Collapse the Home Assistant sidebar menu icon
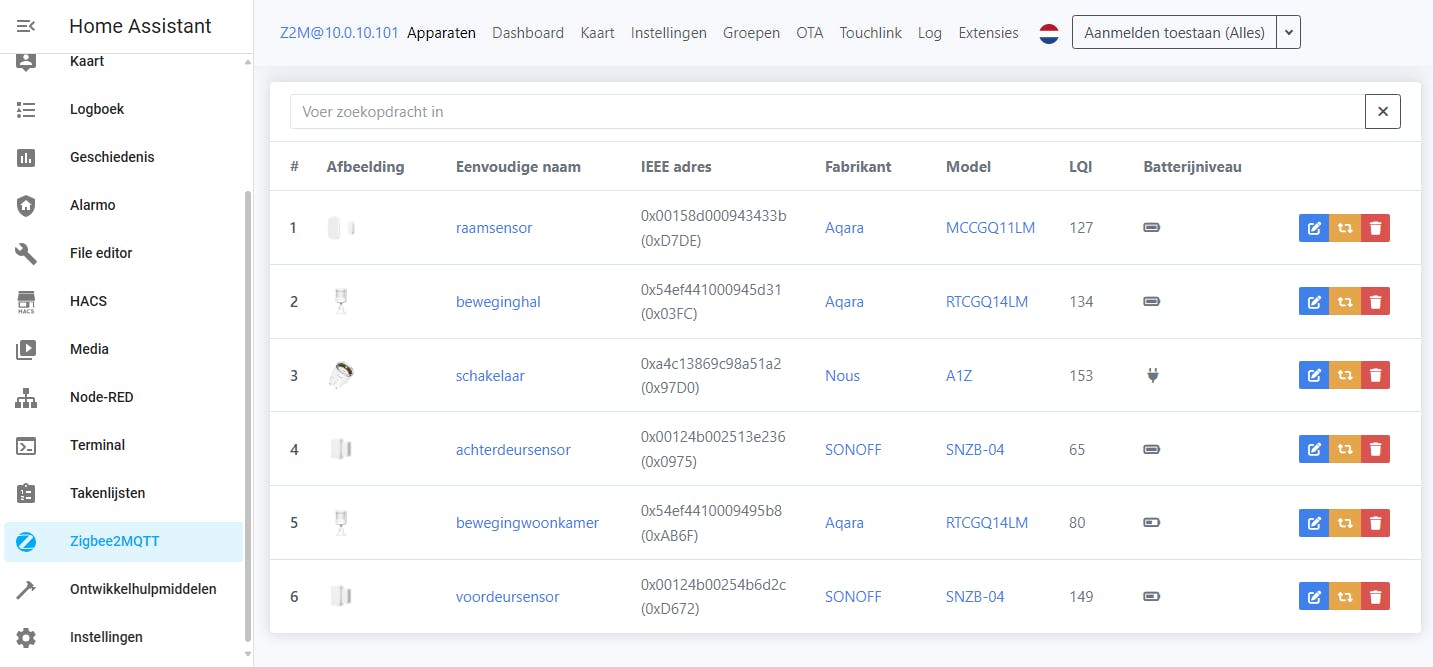1433x667 pixels. coord(26,27)
